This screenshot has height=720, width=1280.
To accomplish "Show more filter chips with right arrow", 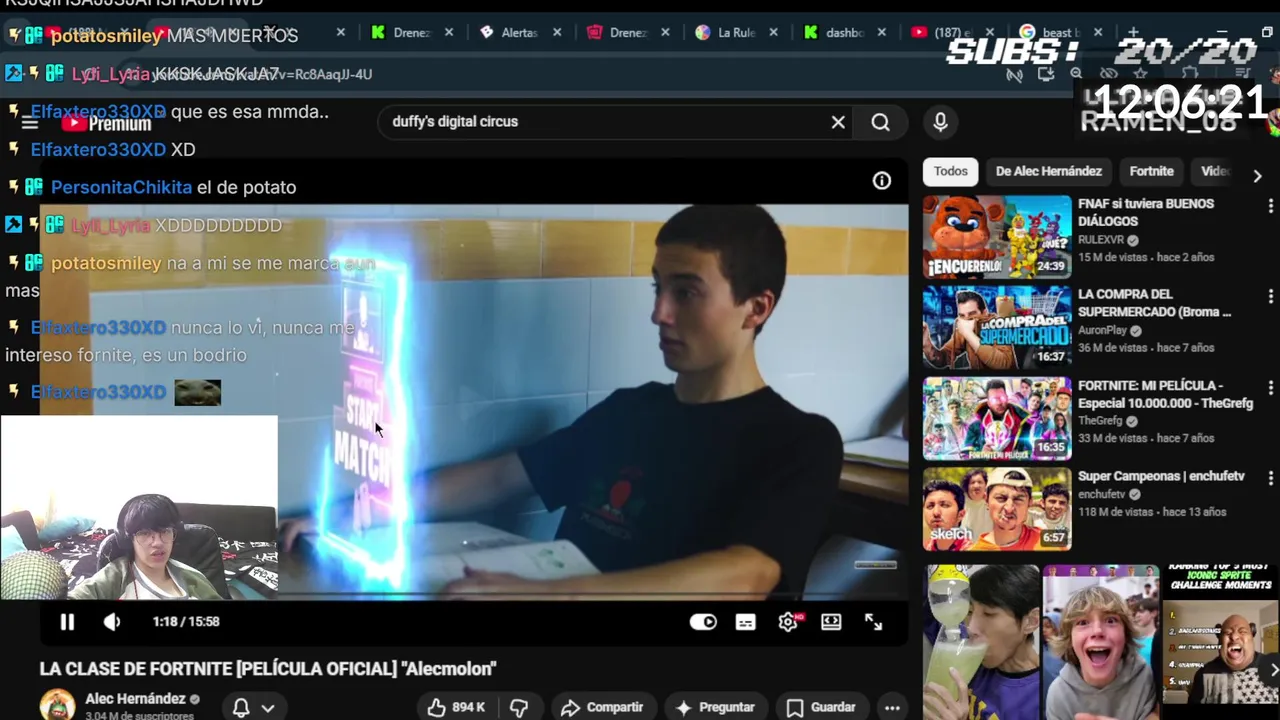I will (x=1257, y=175).
